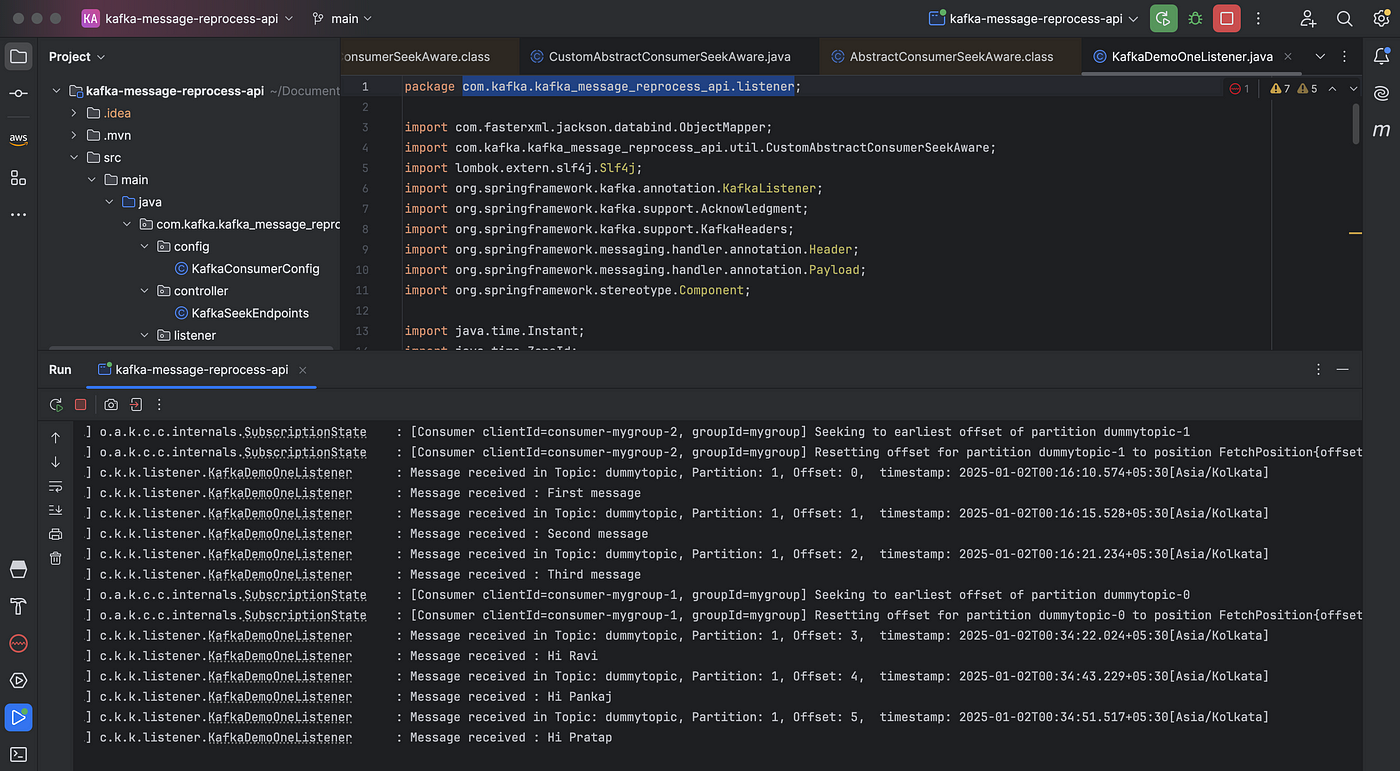Collapse the config package
The height and width of the screenshot is (771, 1400).
point(145,246)
